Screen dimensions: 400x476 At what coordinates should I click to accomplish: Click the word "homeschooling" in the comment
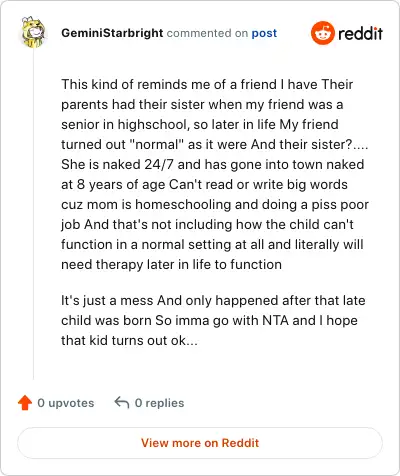click(183, 204)
